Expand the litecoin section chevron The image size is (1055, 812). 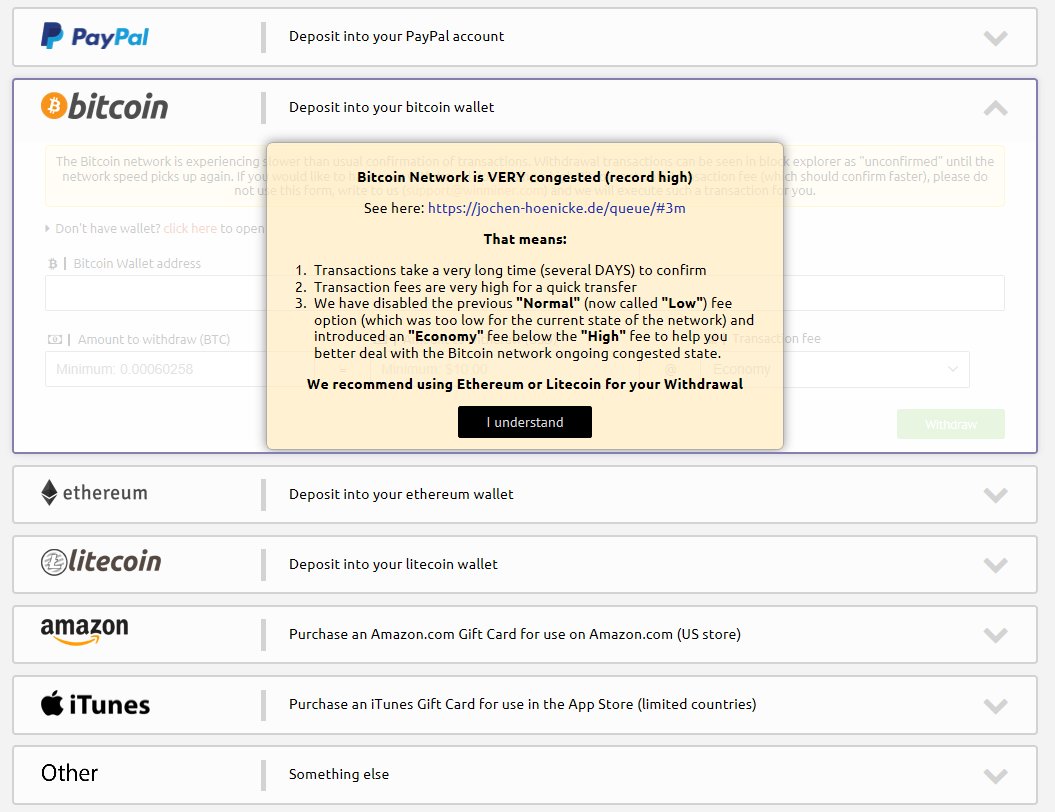point(995,565)
